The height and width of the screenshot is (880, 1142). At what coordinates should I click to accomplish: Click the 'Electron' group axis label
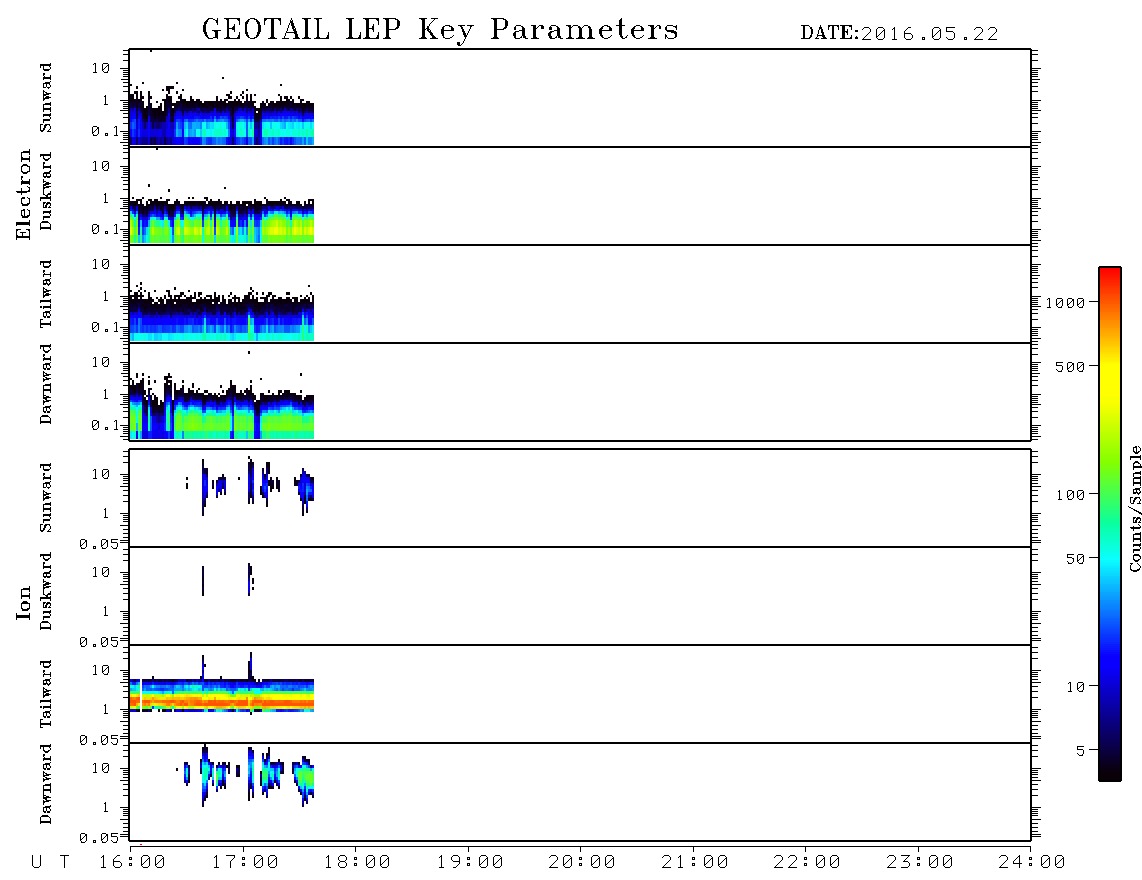[x=23, y=195]
